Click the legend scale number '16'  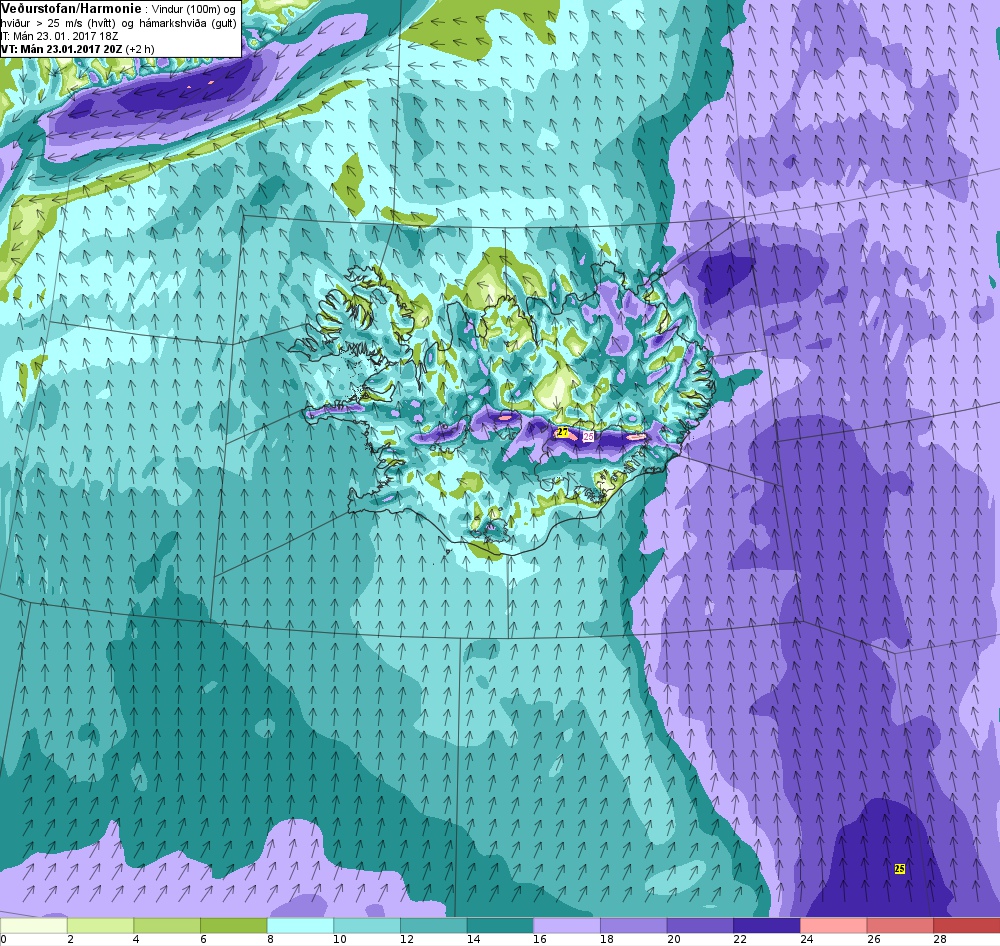[540, 939]
